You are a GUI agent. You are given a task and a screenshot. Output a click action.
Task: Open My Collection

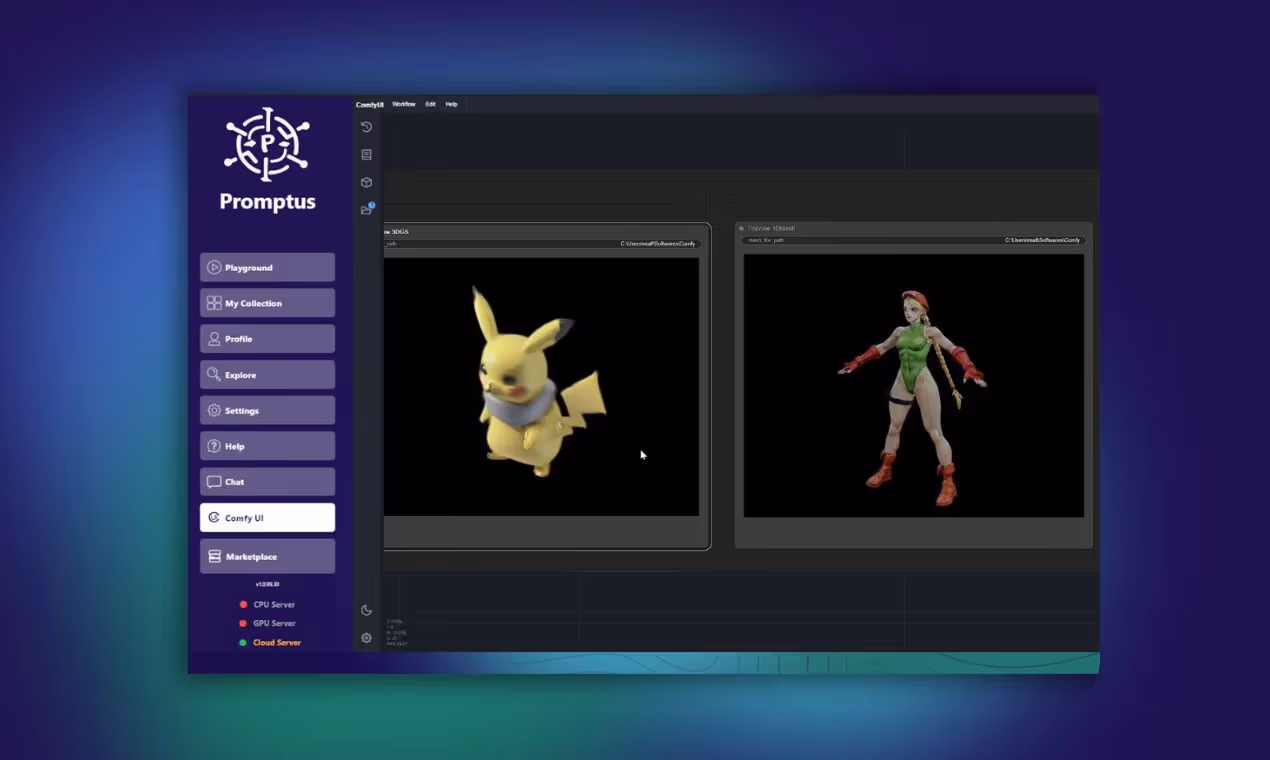coord(267,303)
